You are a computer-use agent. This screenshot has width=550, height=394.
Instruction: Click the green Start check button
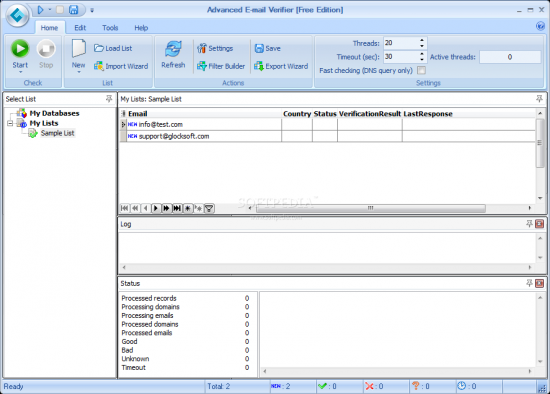point(20,53)
